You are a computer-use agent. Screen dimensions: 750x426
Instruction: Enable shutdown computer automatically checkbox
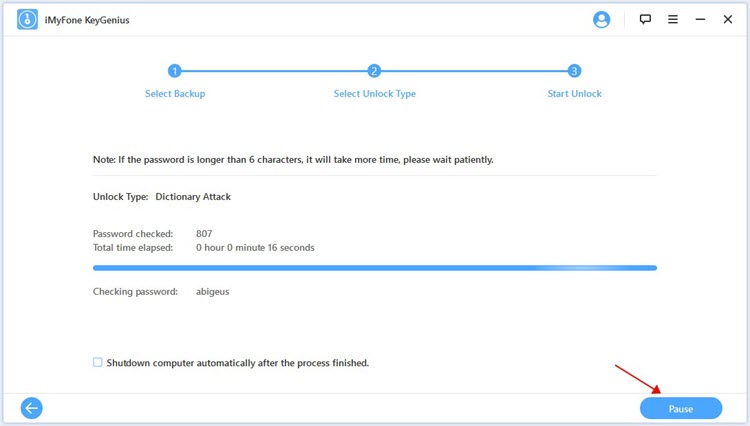98,362
